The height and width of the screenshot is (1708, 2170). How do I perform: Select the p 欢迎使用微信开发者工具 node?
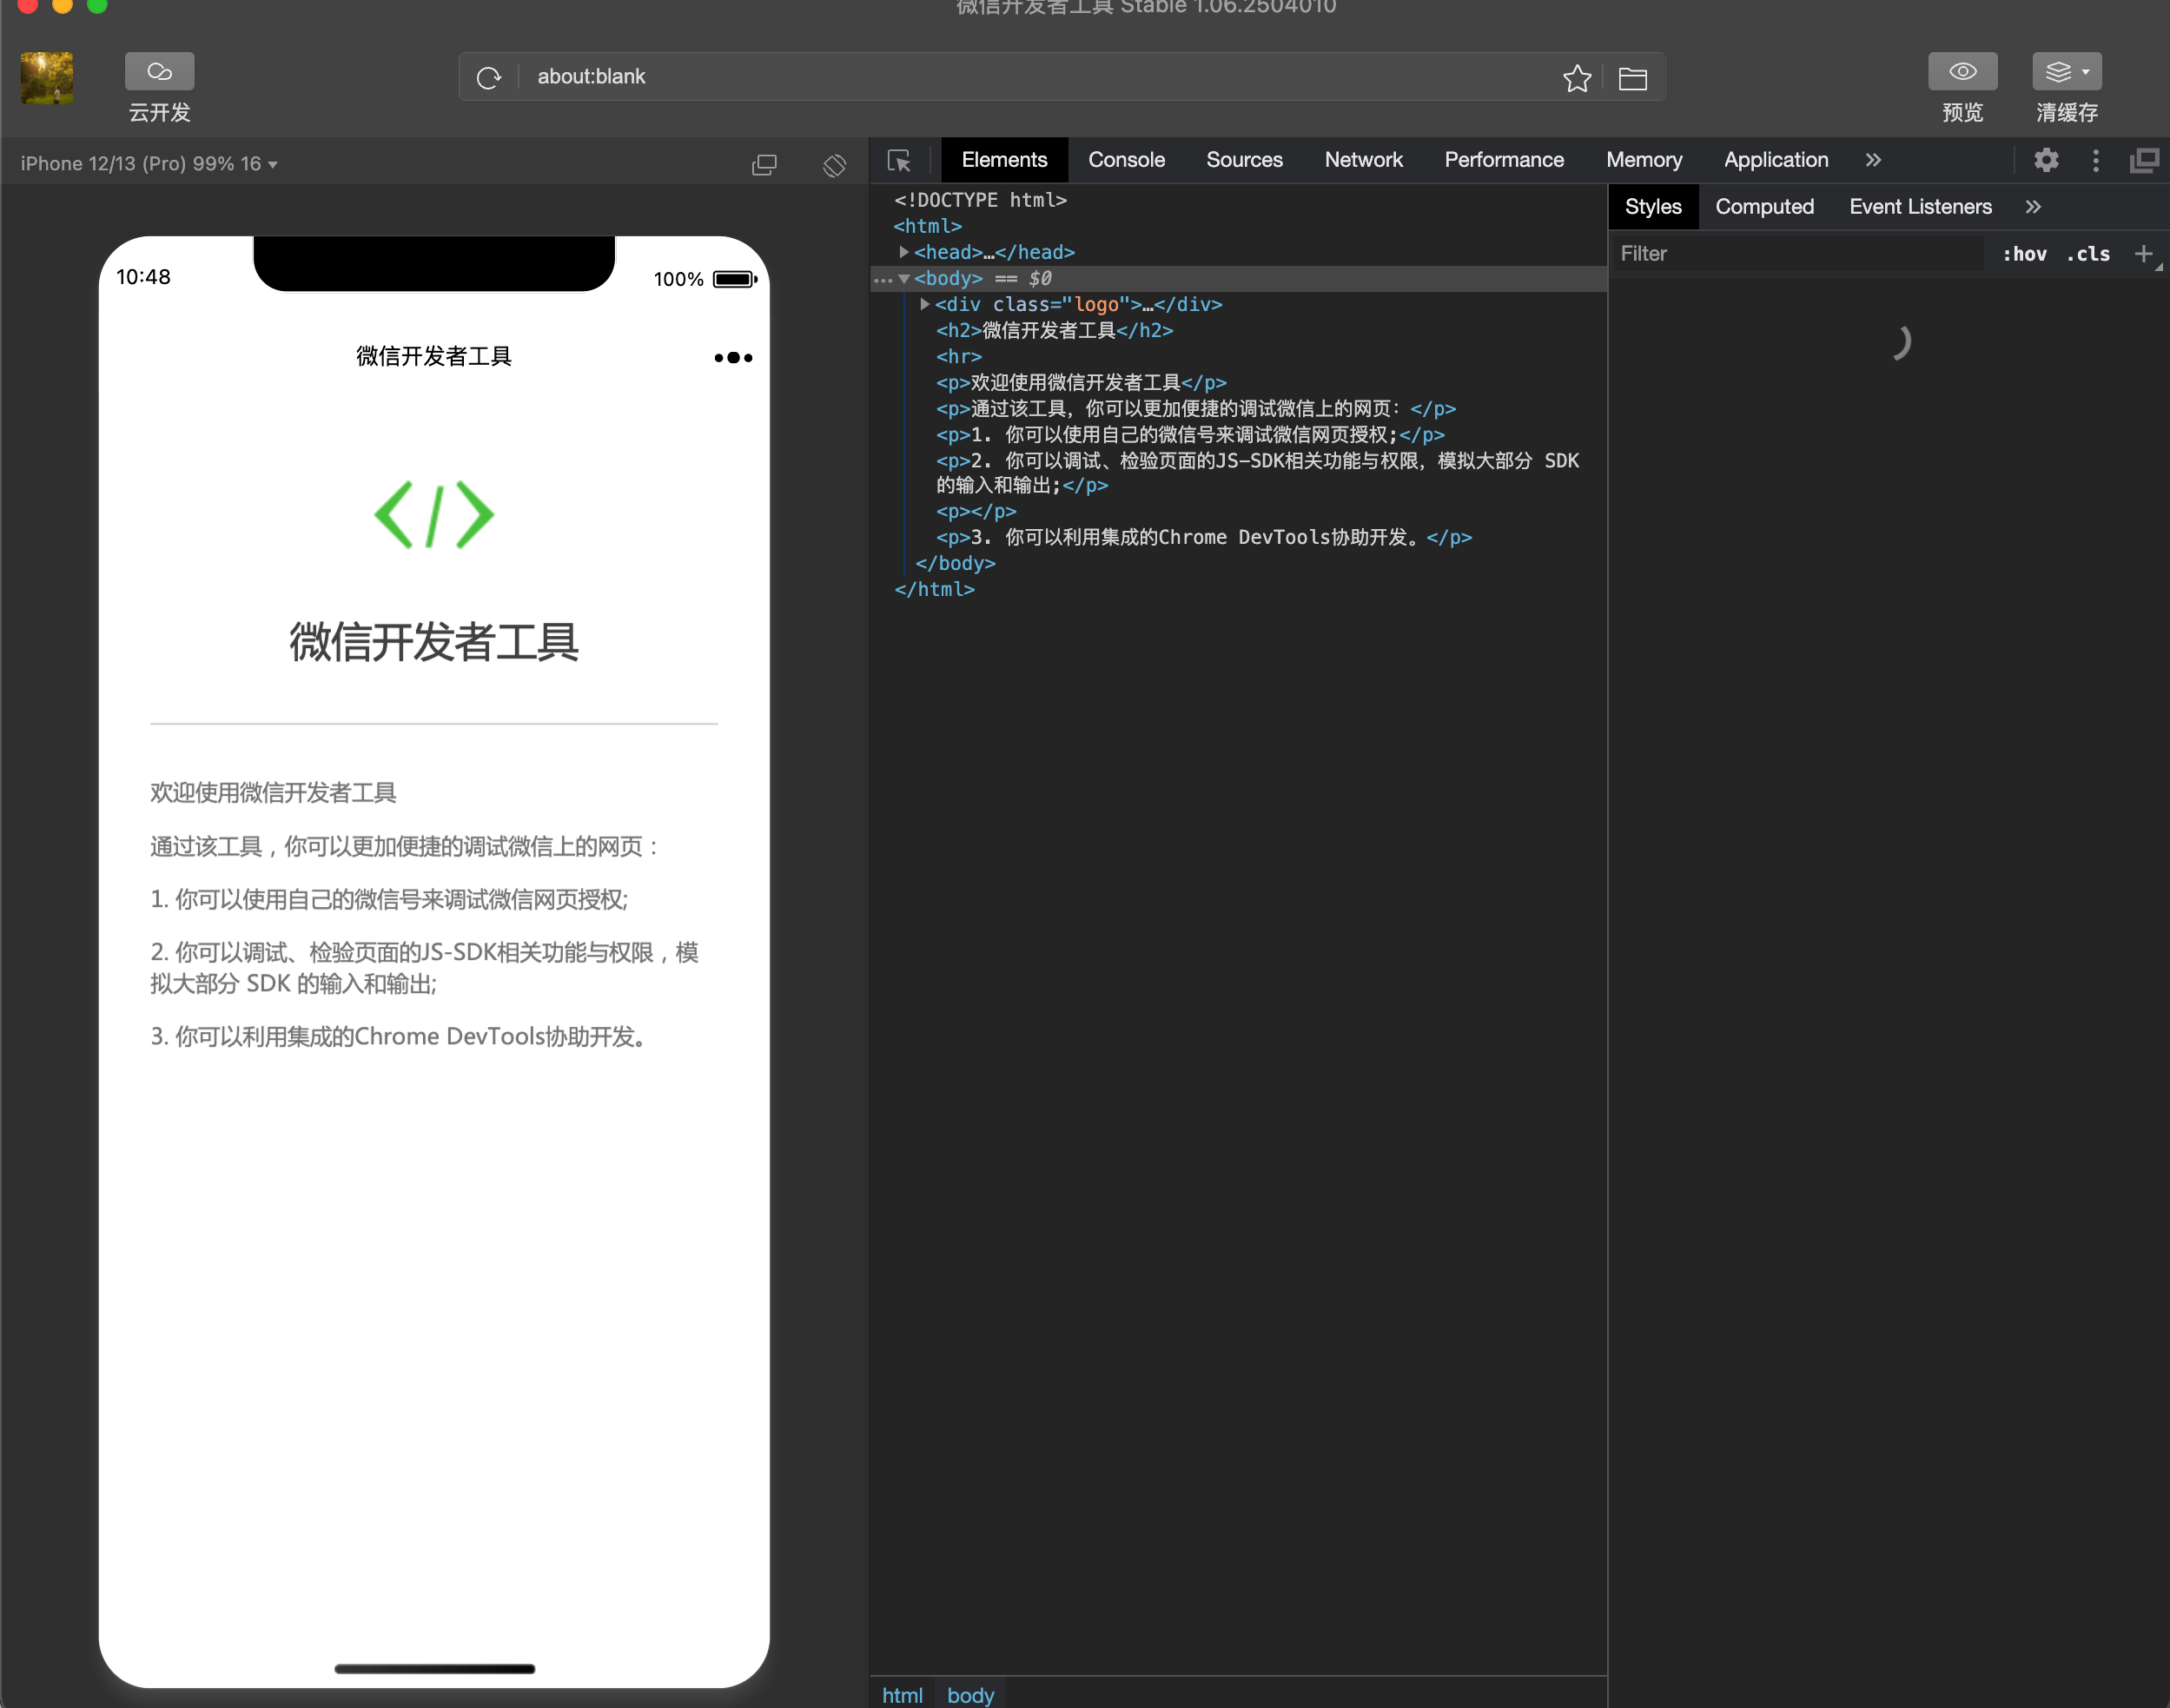point(1081,382)
